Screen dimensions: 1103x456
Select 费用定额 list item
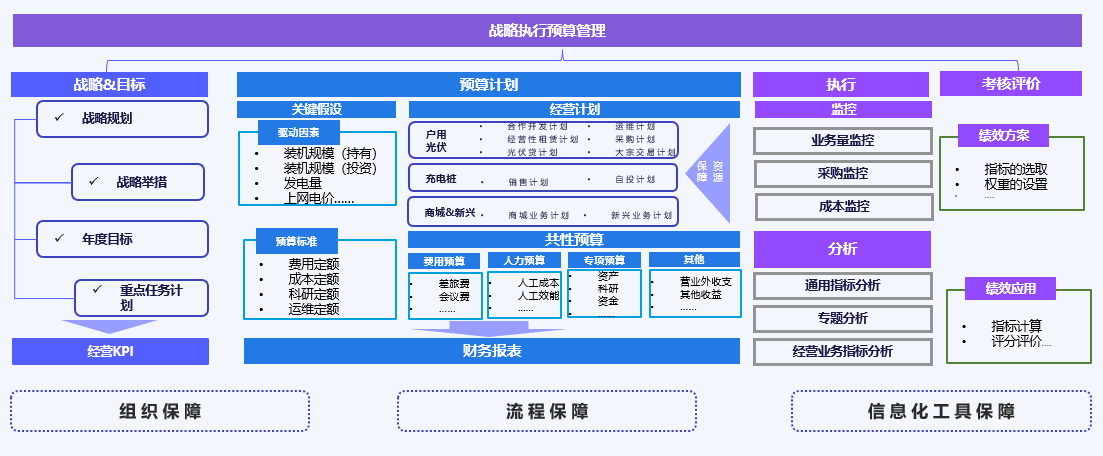click(x=314, y=265)
